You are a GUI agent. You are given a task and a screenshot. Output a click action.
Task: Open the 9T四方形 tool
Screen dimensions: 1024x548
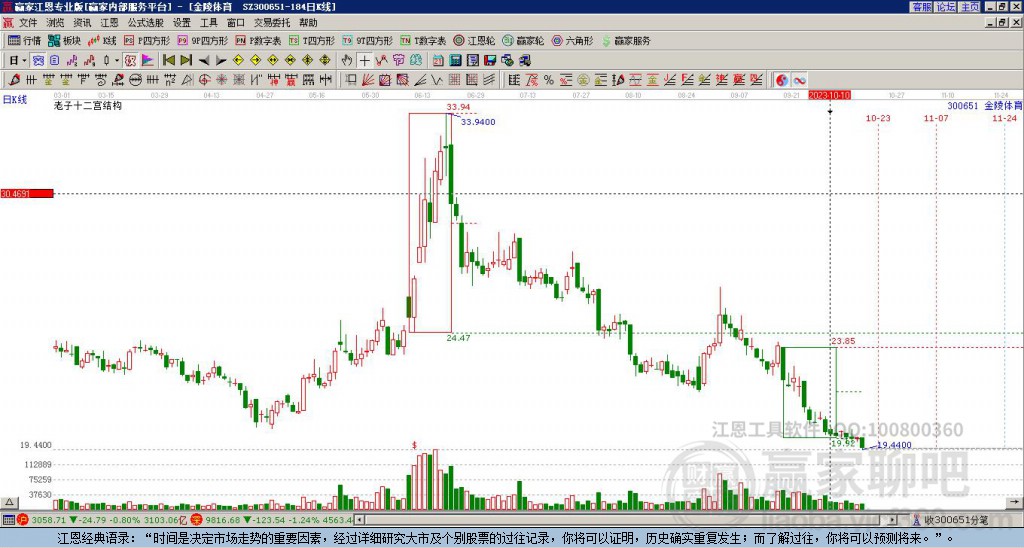368,40
